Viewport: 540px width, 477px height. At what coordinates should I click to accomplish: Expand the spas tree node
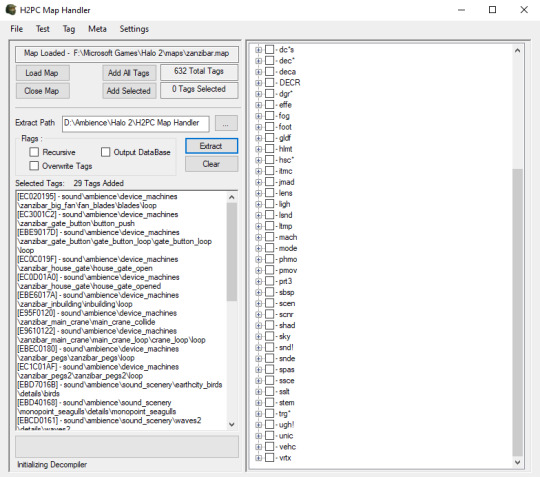tap(258, 370)
